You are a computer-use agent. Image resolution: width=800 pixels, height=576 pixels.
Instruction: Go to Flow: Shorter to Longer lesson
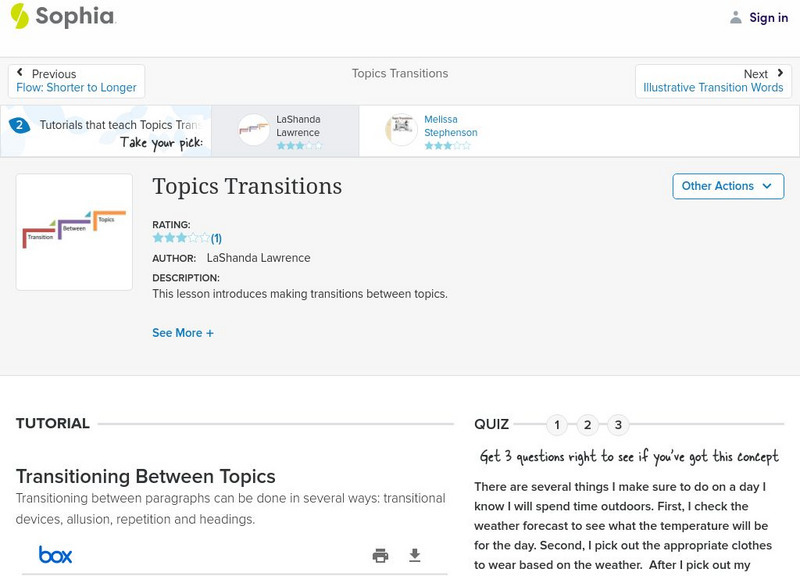(90, 88)
